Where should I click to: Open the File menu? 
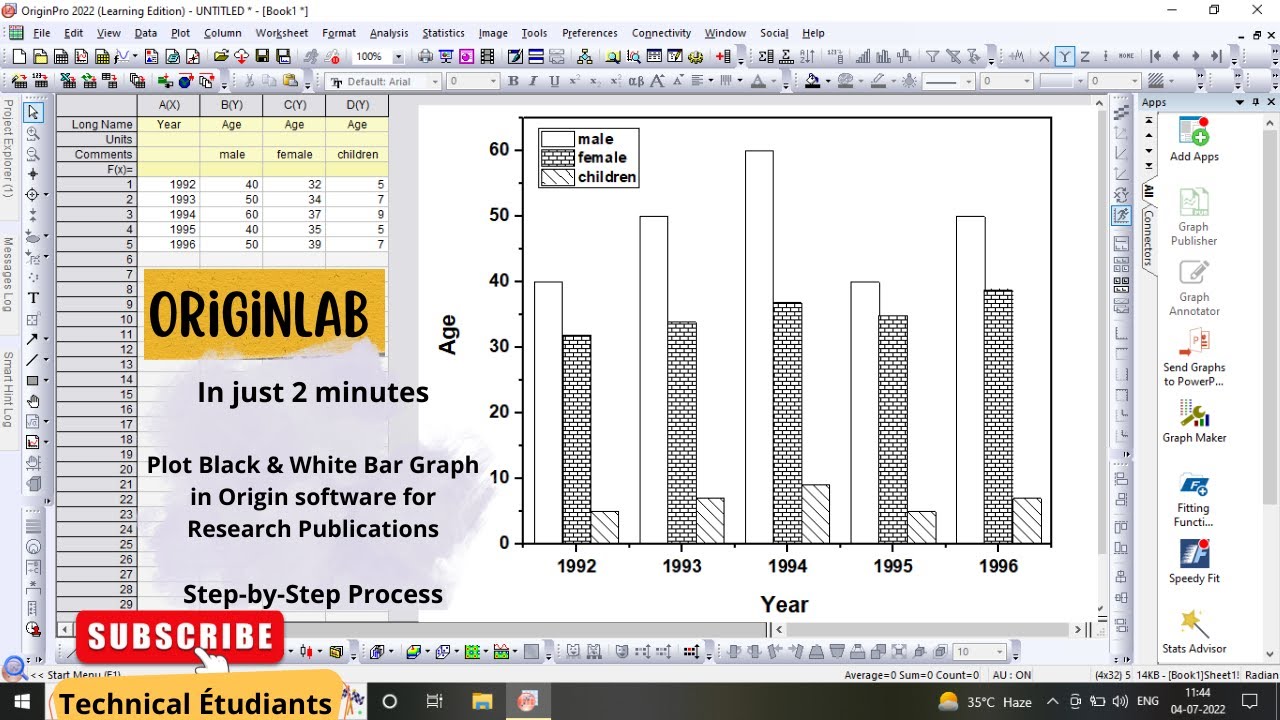coord(42,33)
